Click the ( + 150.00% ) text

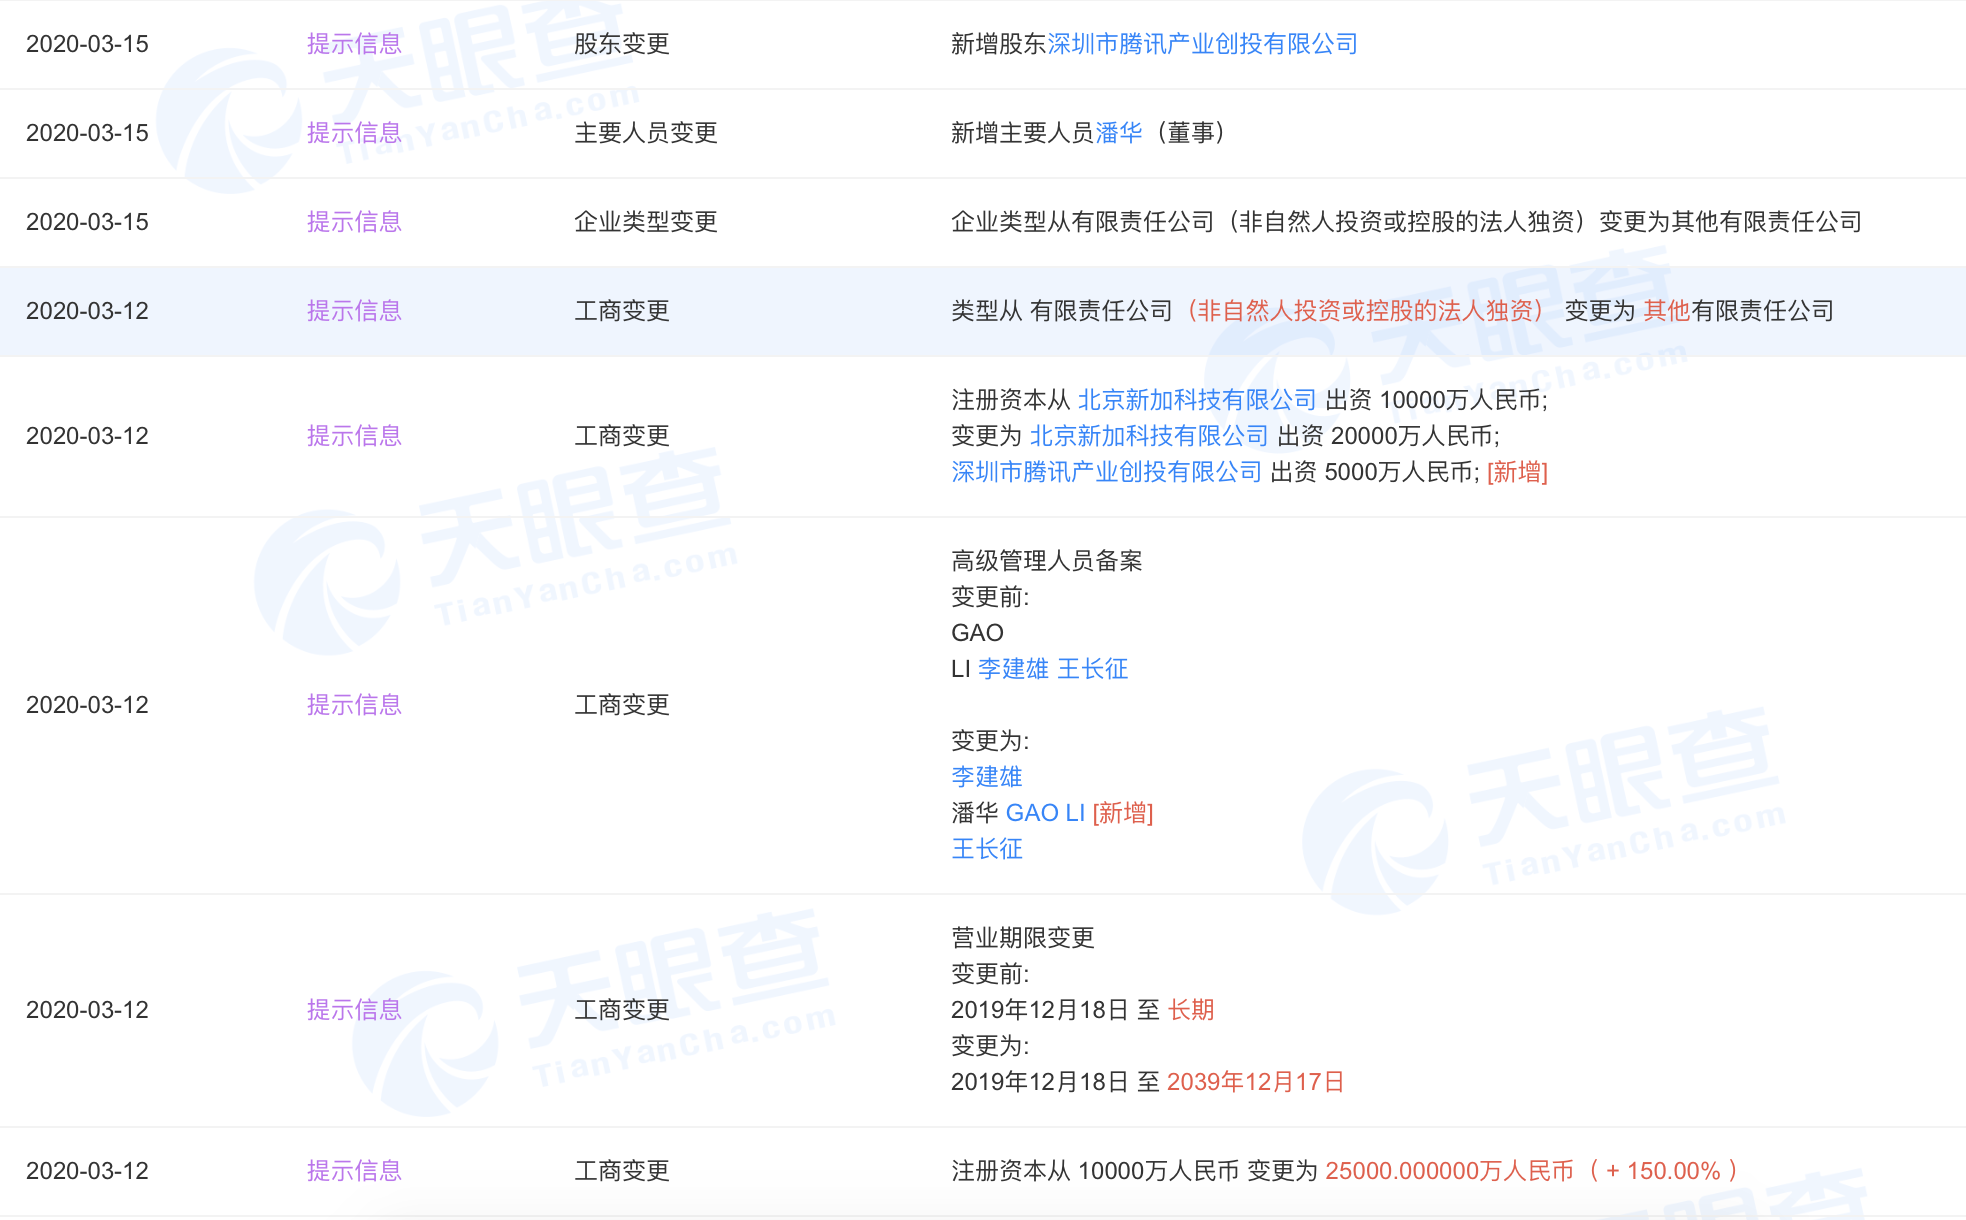click(x=1663, y=1171)
